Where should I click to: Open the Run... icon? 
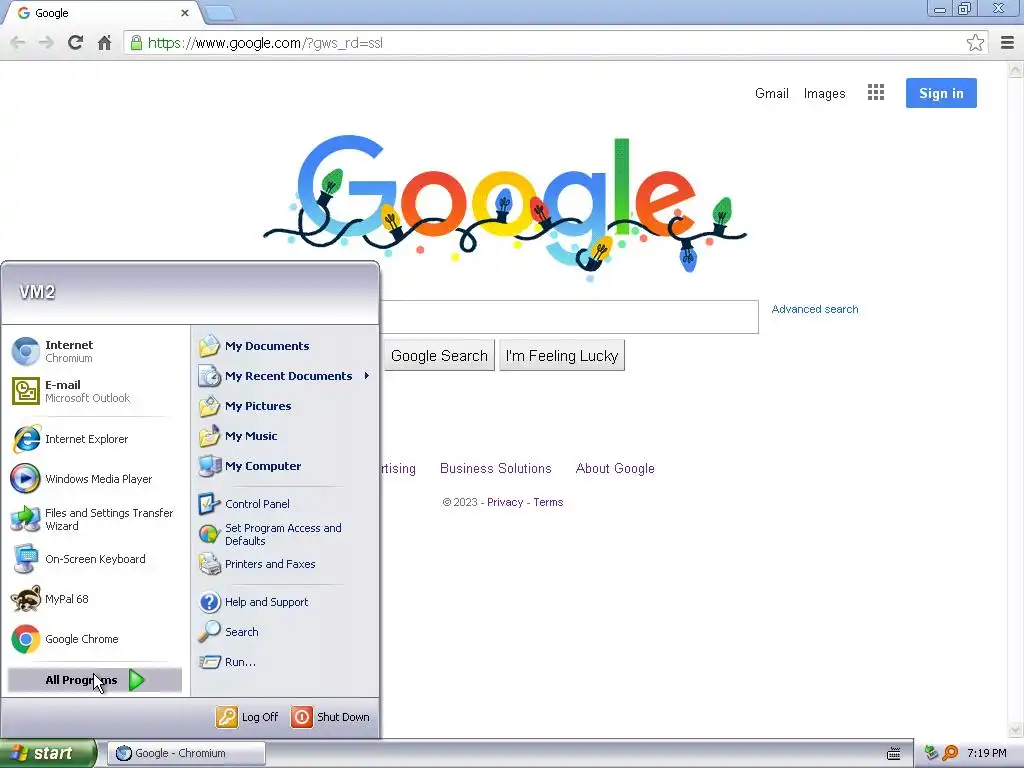tap(209, 662)
